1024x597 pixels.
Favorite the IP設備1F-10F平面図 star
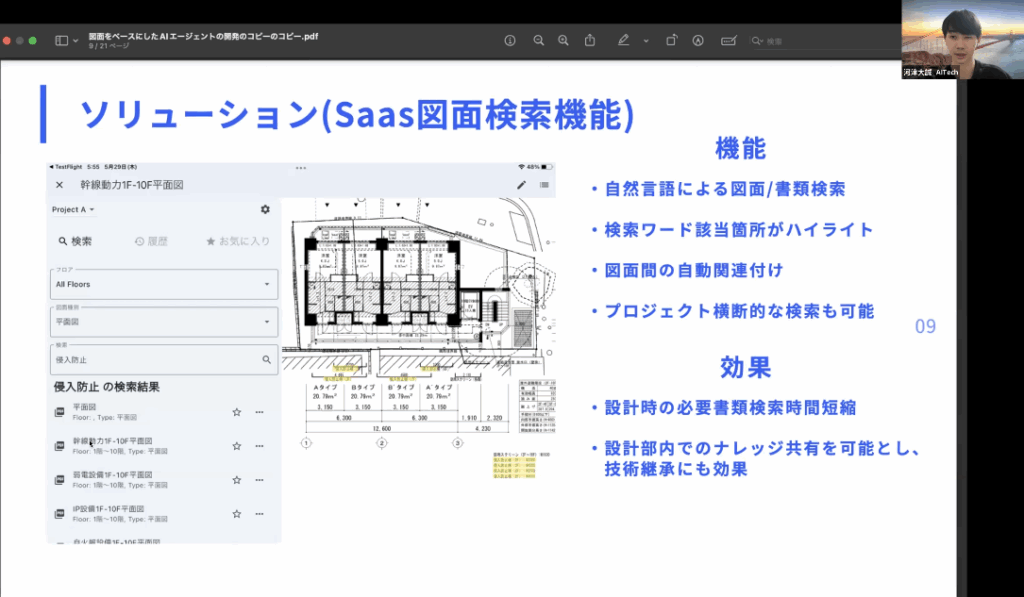(236, 514)
